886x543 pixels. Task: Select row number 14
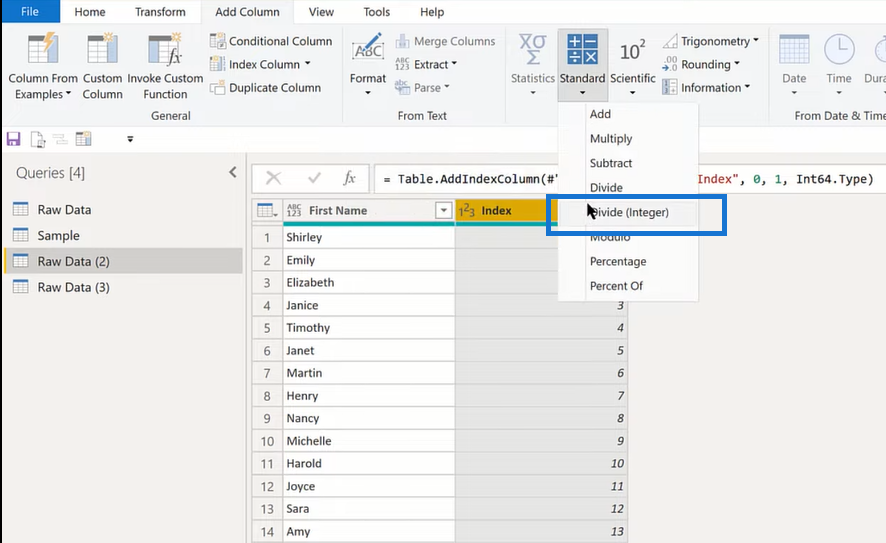tap(267, 532)
